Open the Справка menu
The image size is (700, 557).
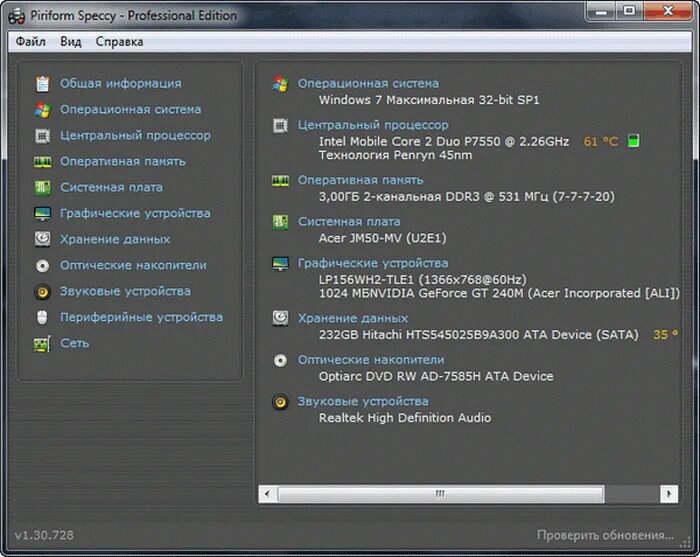click(119, 42)
